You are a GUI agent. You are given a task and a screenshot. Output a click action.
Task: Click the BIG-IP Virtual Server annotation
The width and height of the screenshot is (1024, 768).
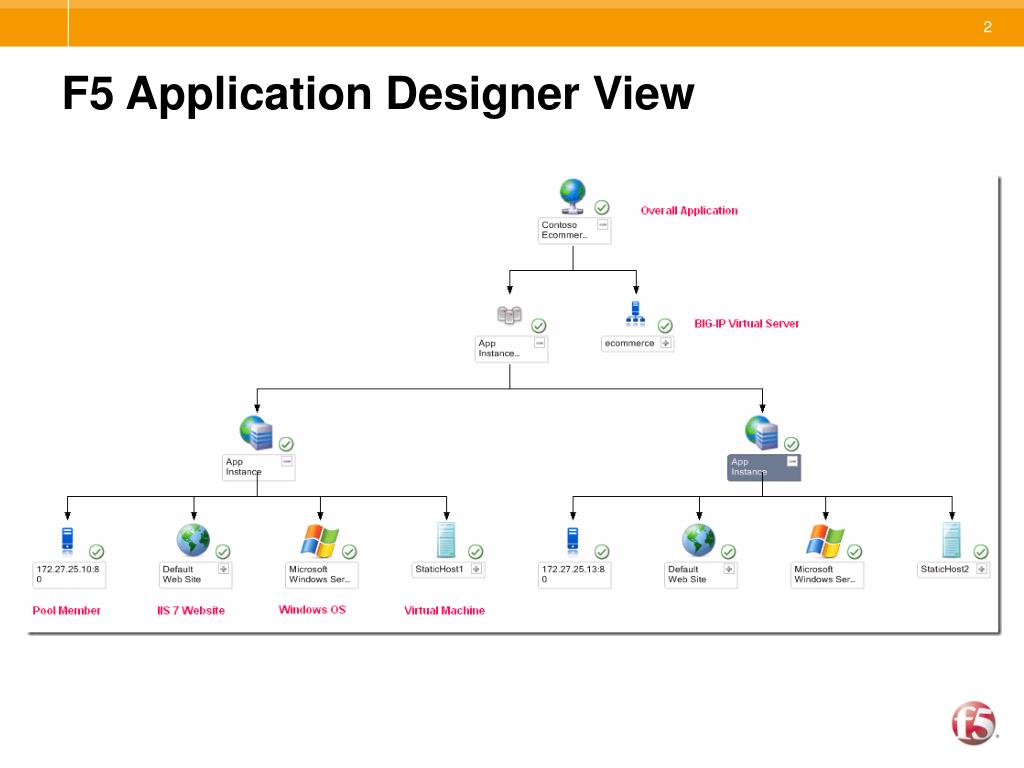[x=746, y=323]
